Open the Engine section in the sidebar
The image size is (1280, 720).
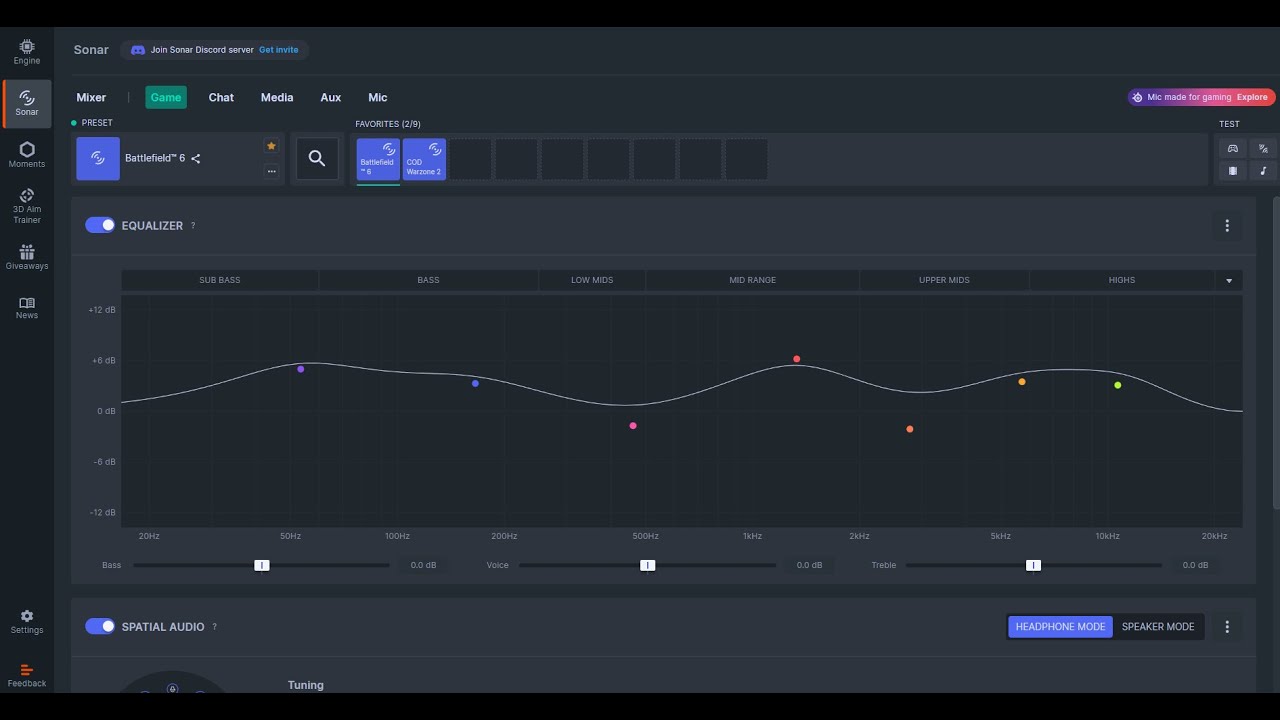tap(27, 52)
